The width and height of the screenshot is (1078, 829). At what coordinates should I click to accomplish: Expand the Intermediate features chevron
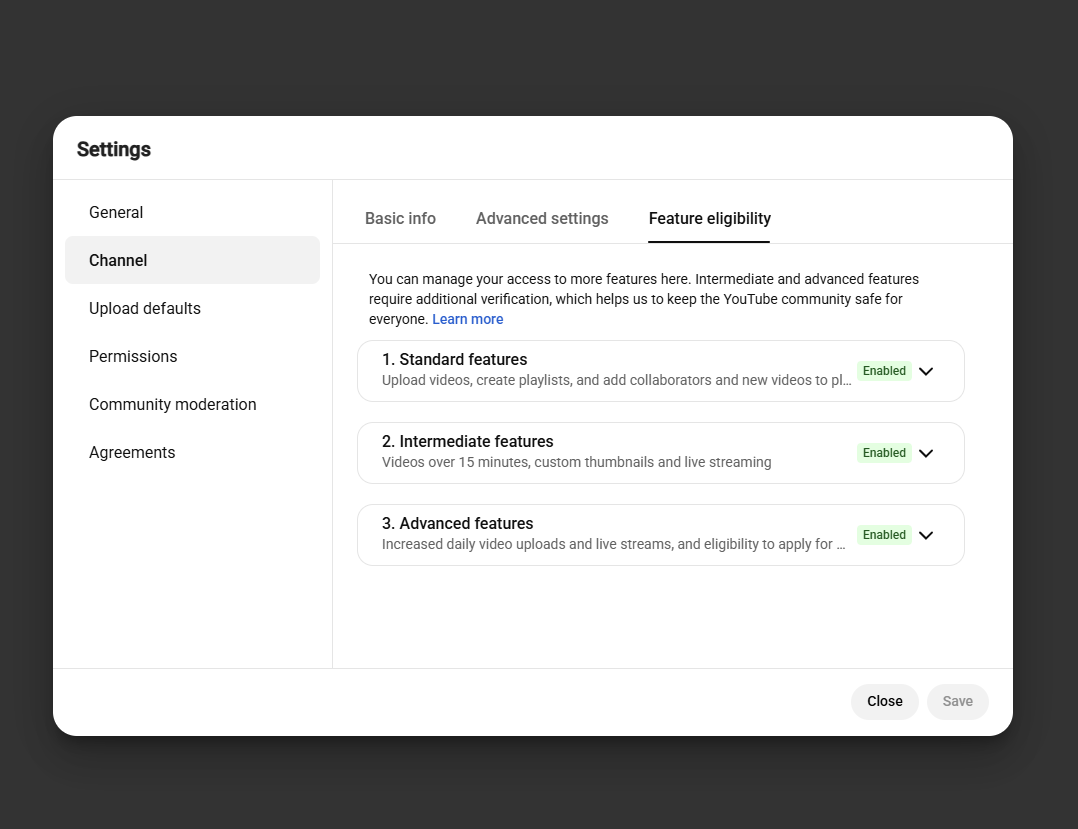tap(926, 453)
